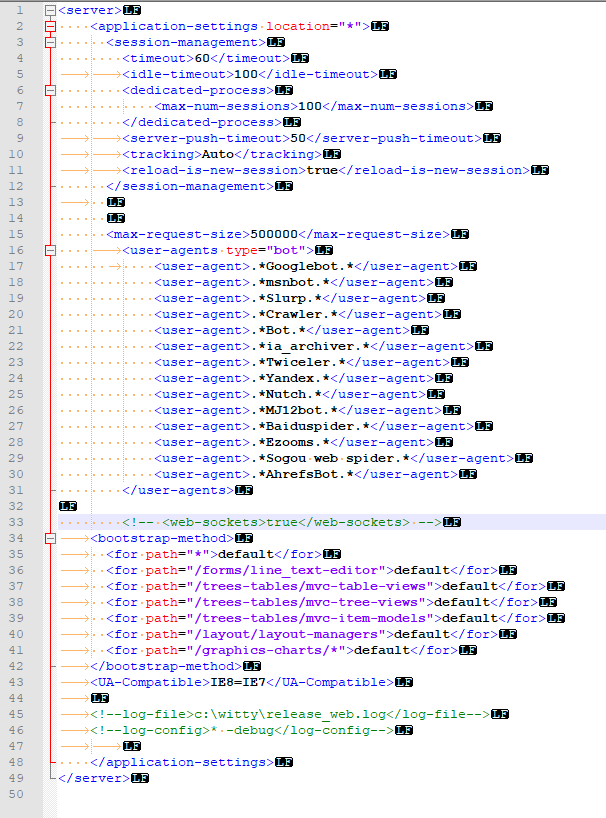Collapse the bootstrap-method fold marker on line 34
The image size is (606, 818).
point(50,538)
